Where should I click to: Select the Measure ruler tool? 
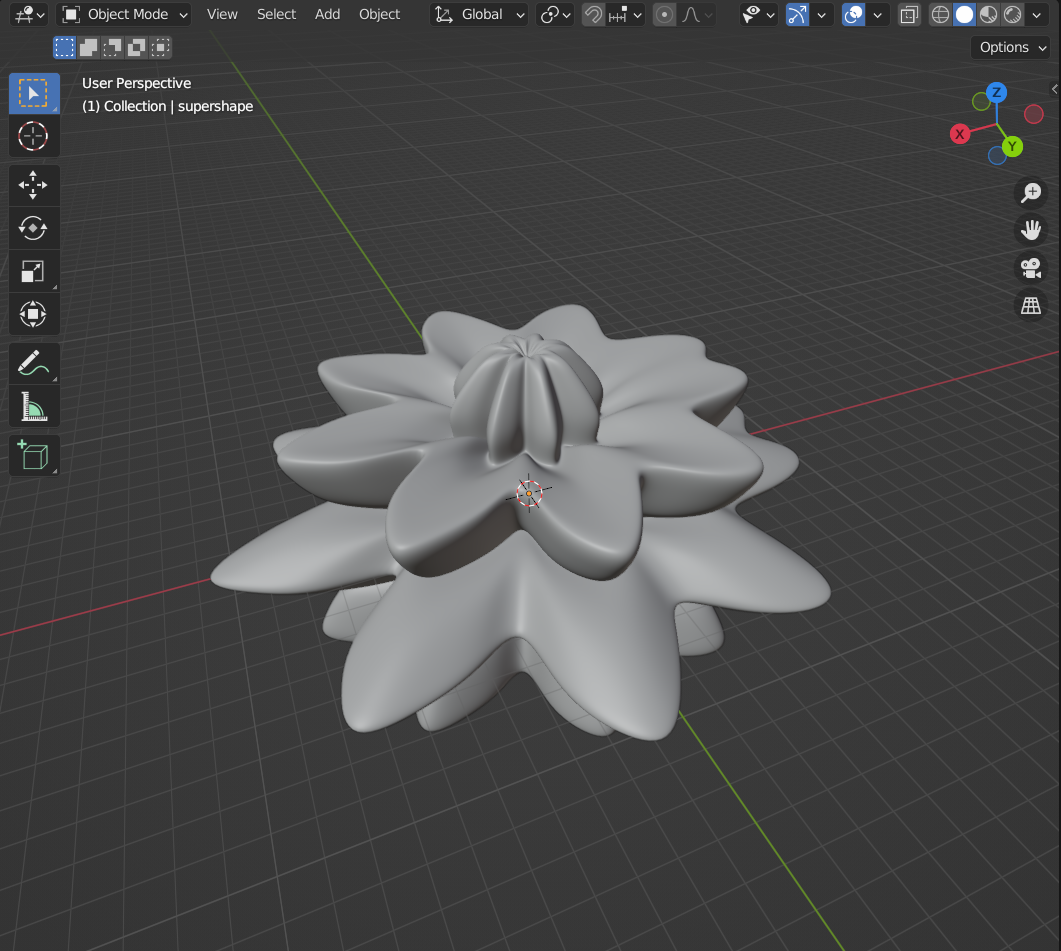click(34, 407)
